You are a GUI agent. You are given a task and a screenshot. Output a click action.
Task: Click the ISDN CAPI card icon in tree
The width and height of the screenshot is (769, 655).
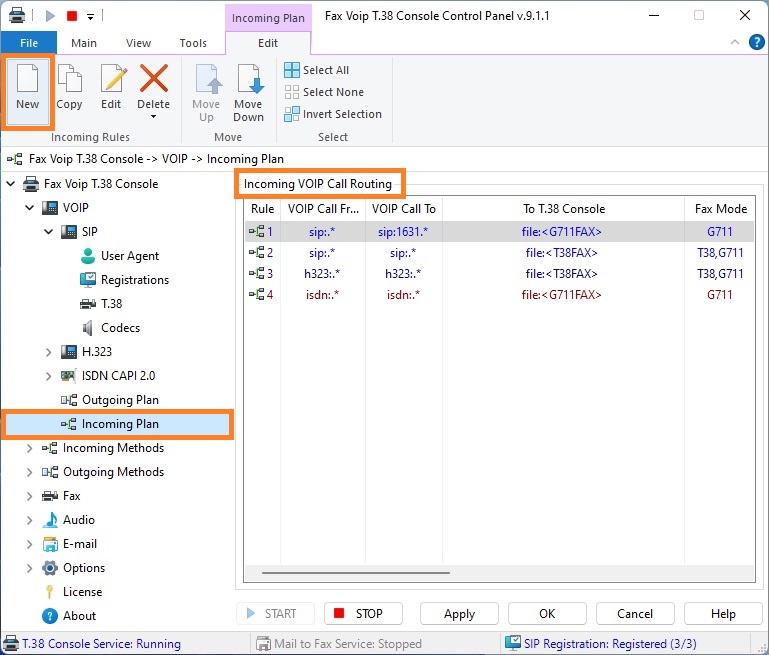[68, 376]
